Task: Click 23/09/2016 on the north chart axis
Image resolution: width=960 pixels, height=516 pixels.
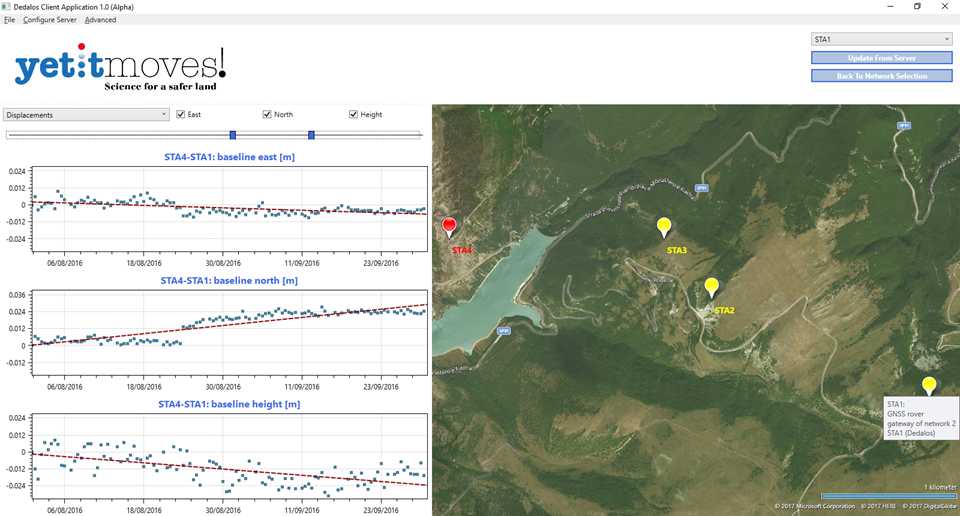Action: [x=381, y=387]
